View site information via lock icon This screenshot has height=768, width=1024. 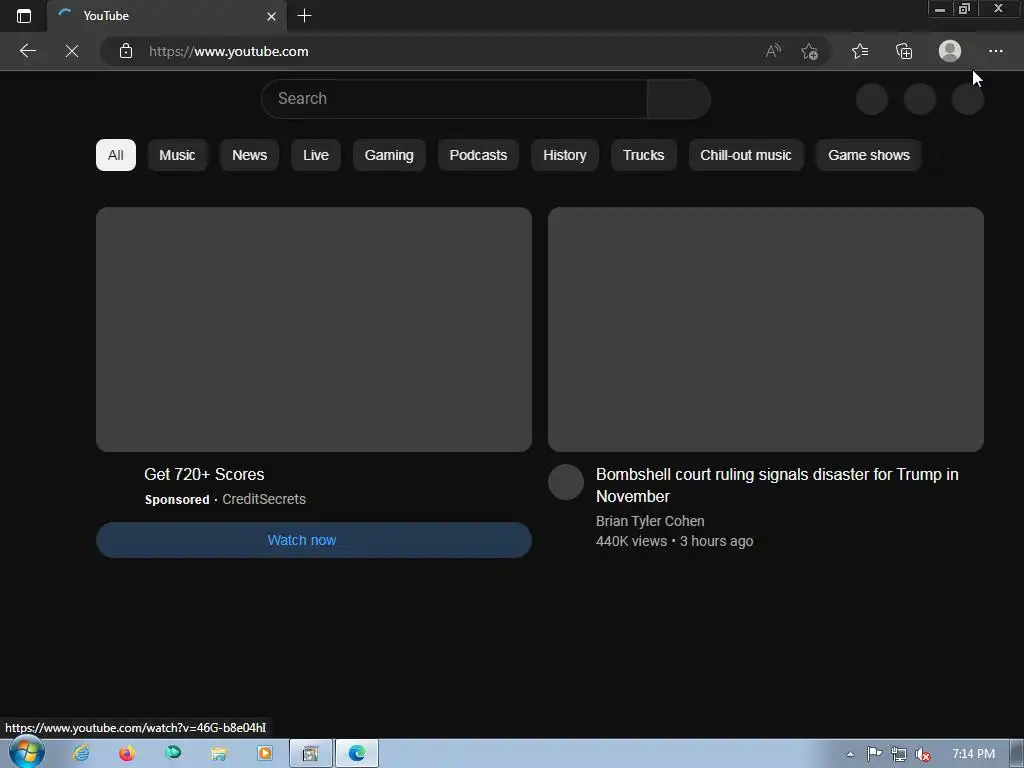pyautogui.click(x=126, y=51)
